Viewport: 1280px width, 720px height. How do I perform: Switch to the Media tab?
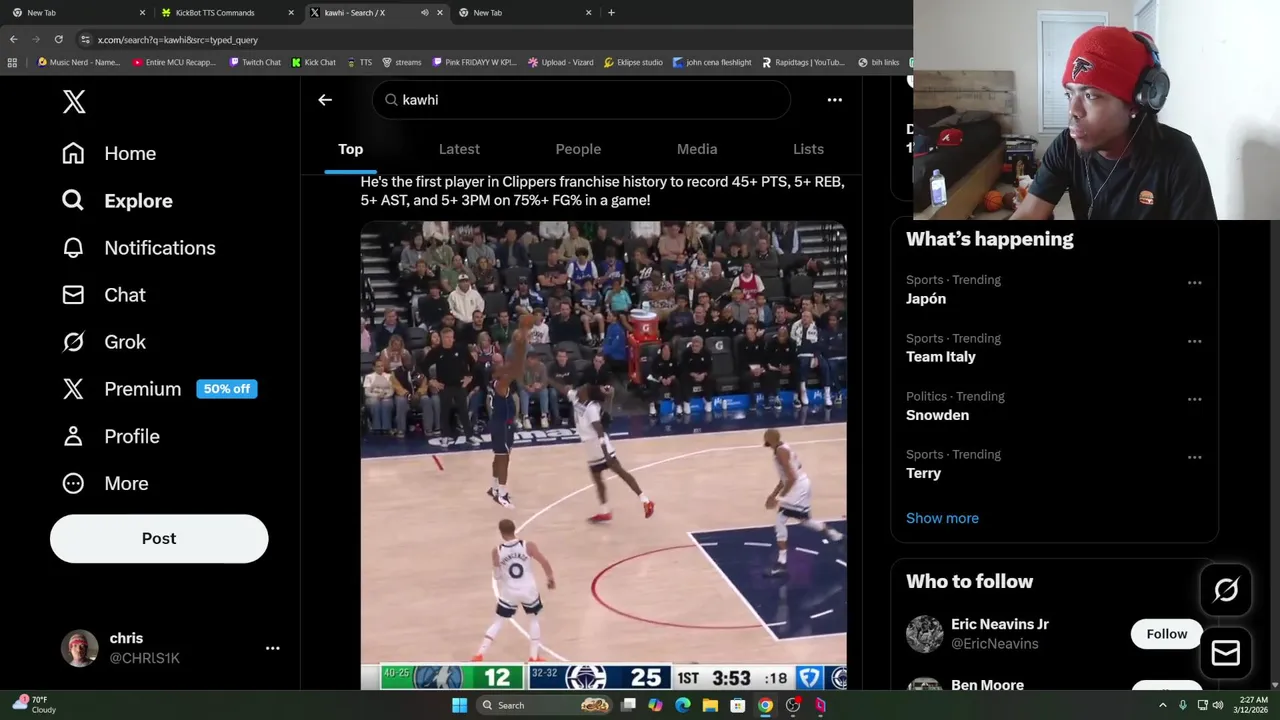pos(697,149)
